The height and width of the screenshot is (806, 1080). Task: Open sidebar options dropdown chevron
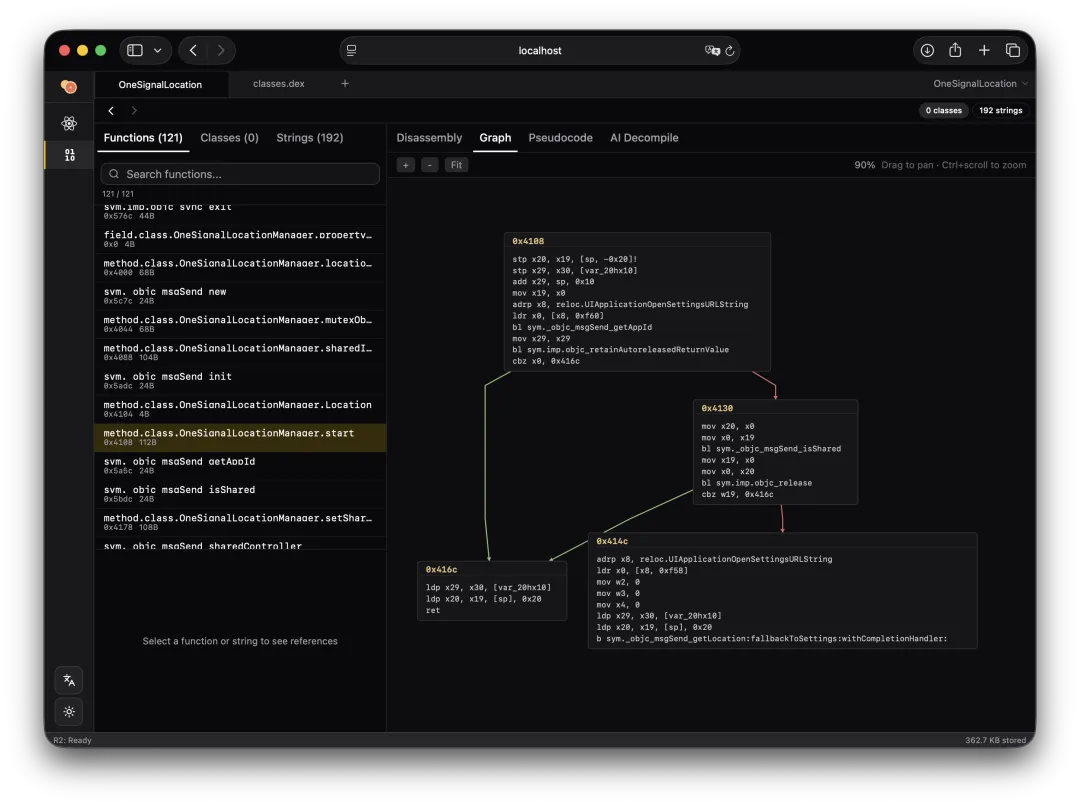158,50
